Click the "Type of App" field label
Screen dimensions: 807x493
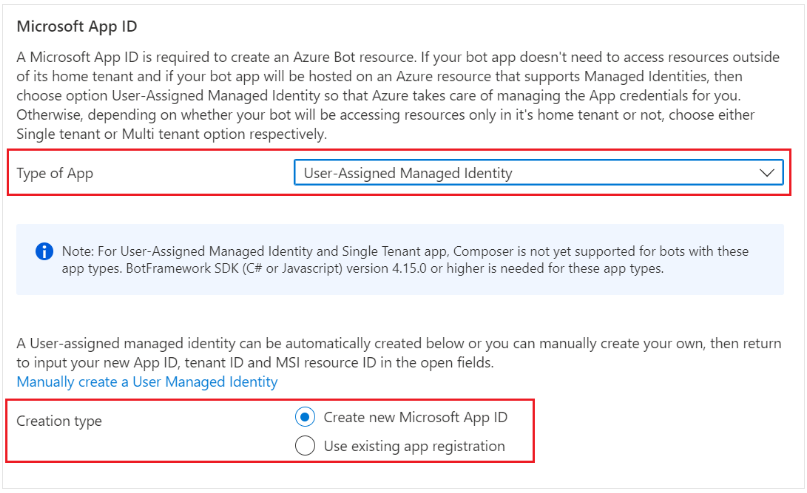pos(55,173)
